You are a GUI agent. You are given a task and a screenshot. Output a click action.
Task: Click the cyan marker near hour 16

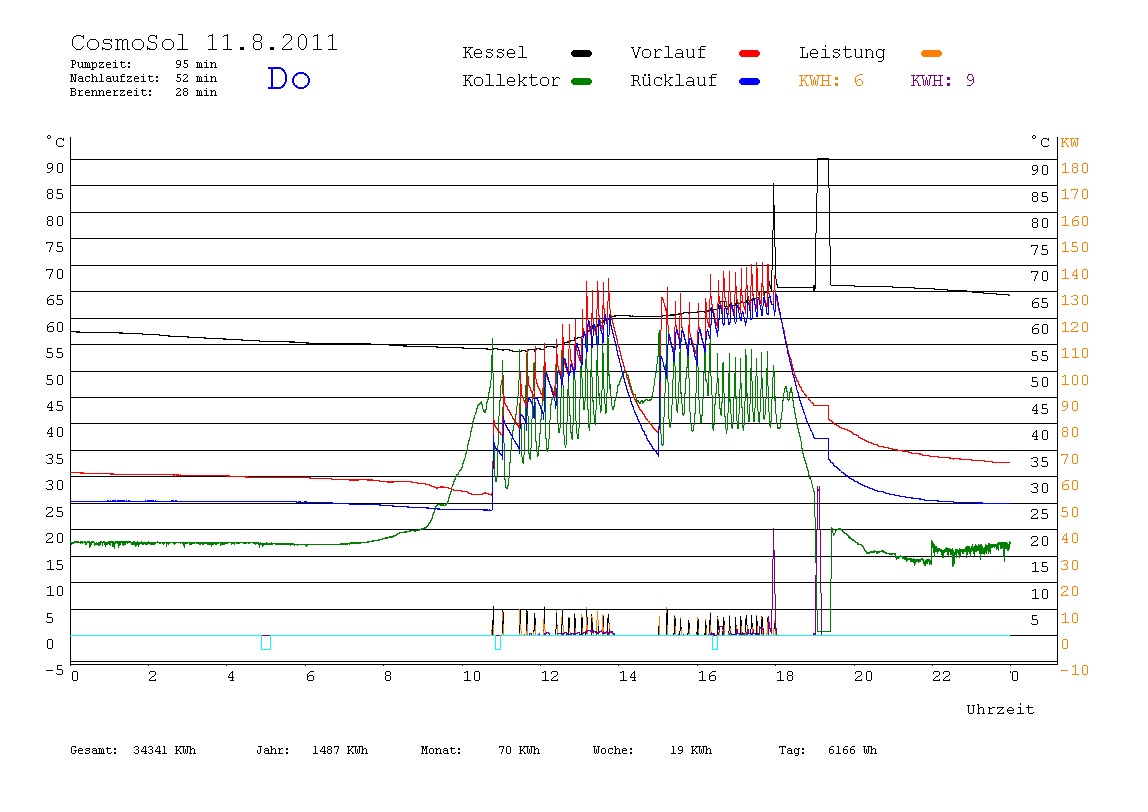(x=715, y=642)
